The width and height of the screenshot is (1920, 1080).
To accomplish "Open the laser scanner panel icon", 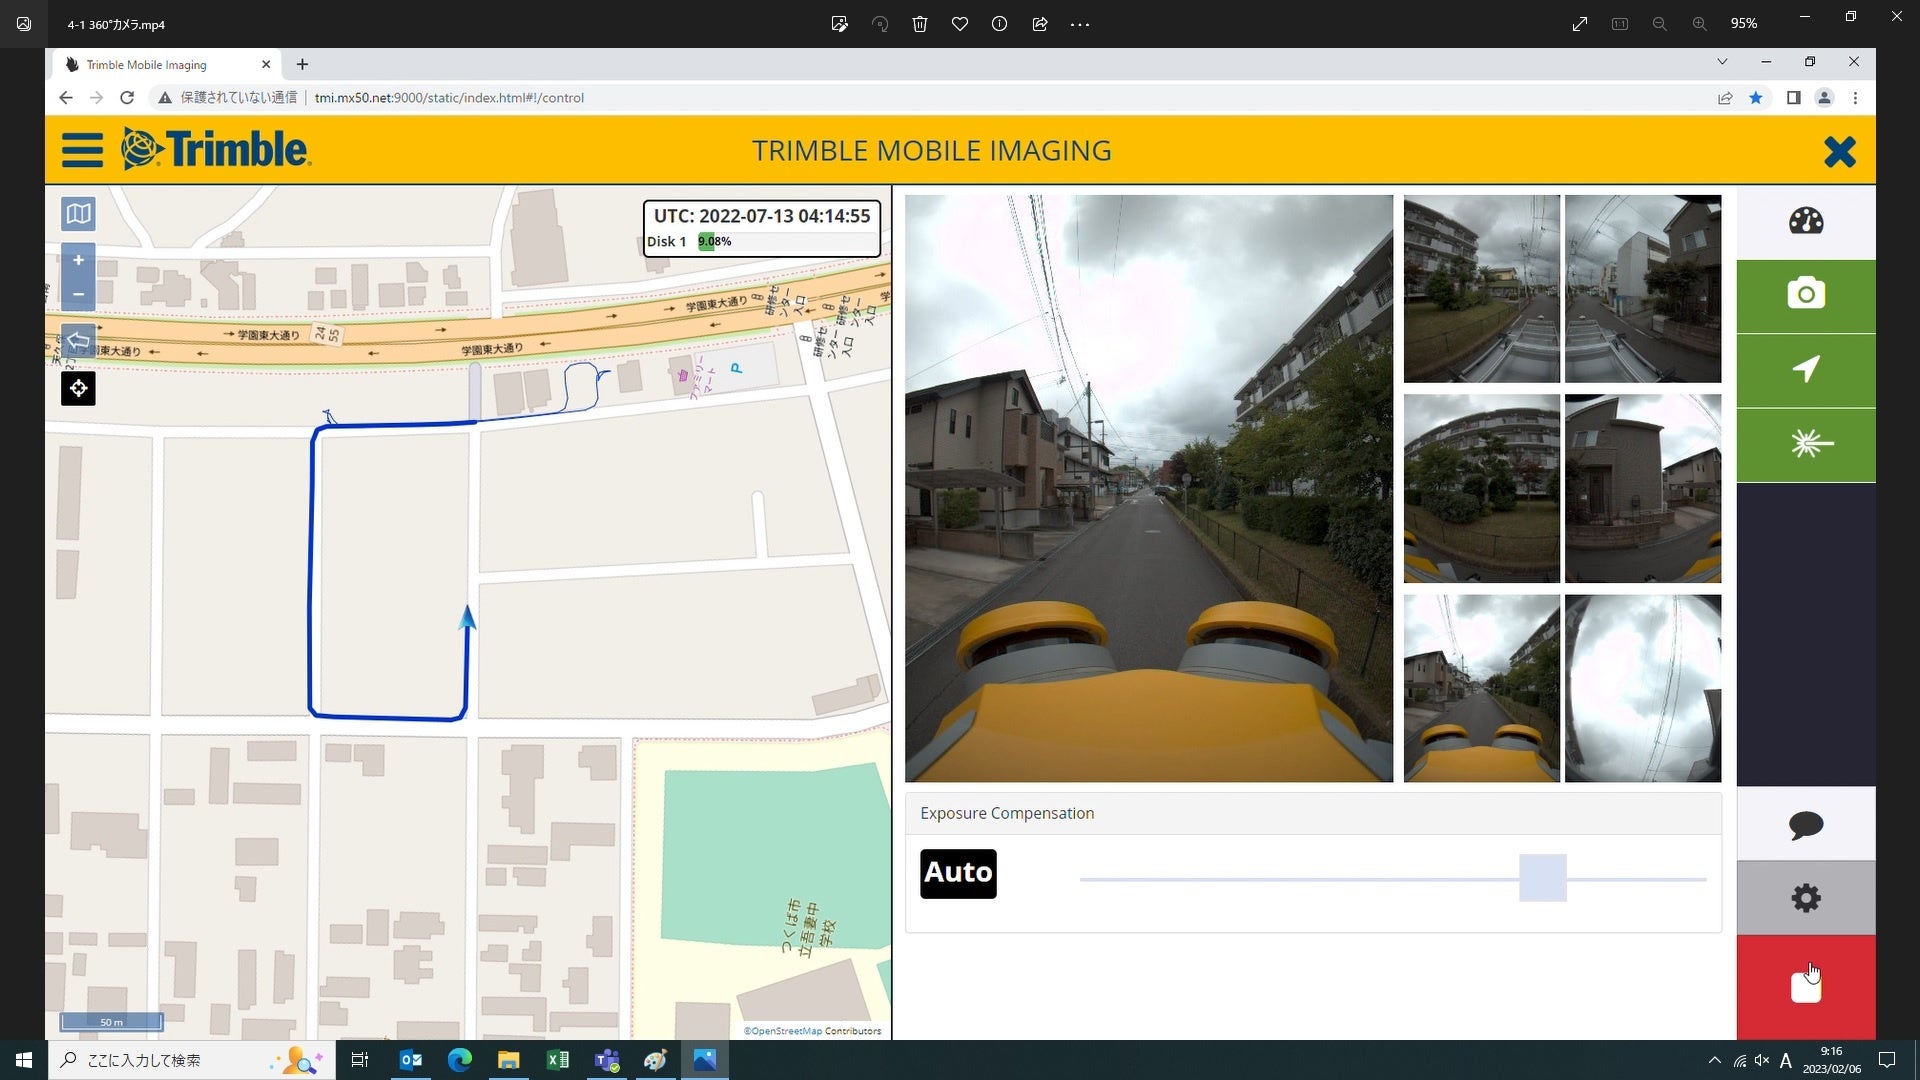I will click(1805, 444).
